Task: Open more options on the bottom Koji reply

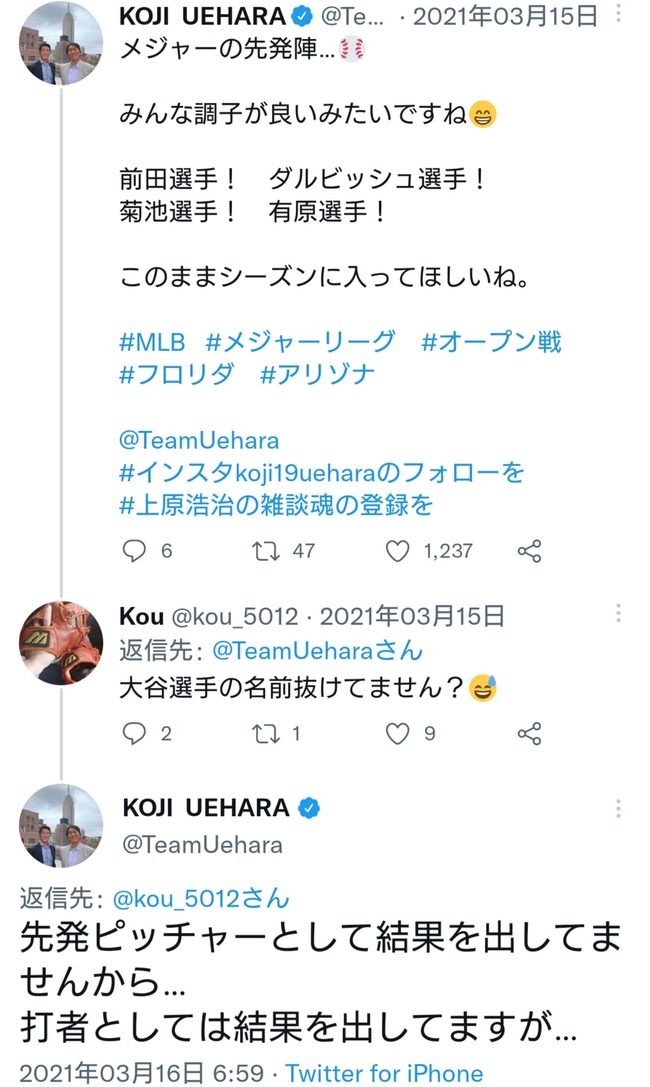Action: tap(618, 808)
